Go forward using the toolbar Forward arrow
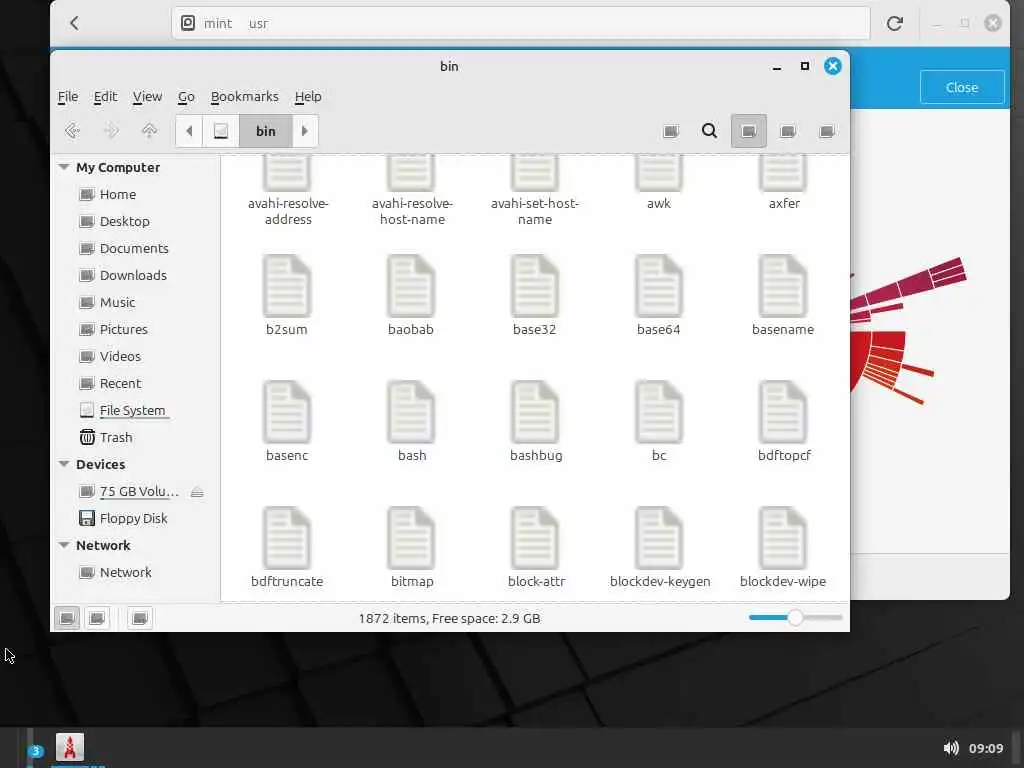Image resolution: width=1024 pixels, height=768 pixels. click(111, 131)
